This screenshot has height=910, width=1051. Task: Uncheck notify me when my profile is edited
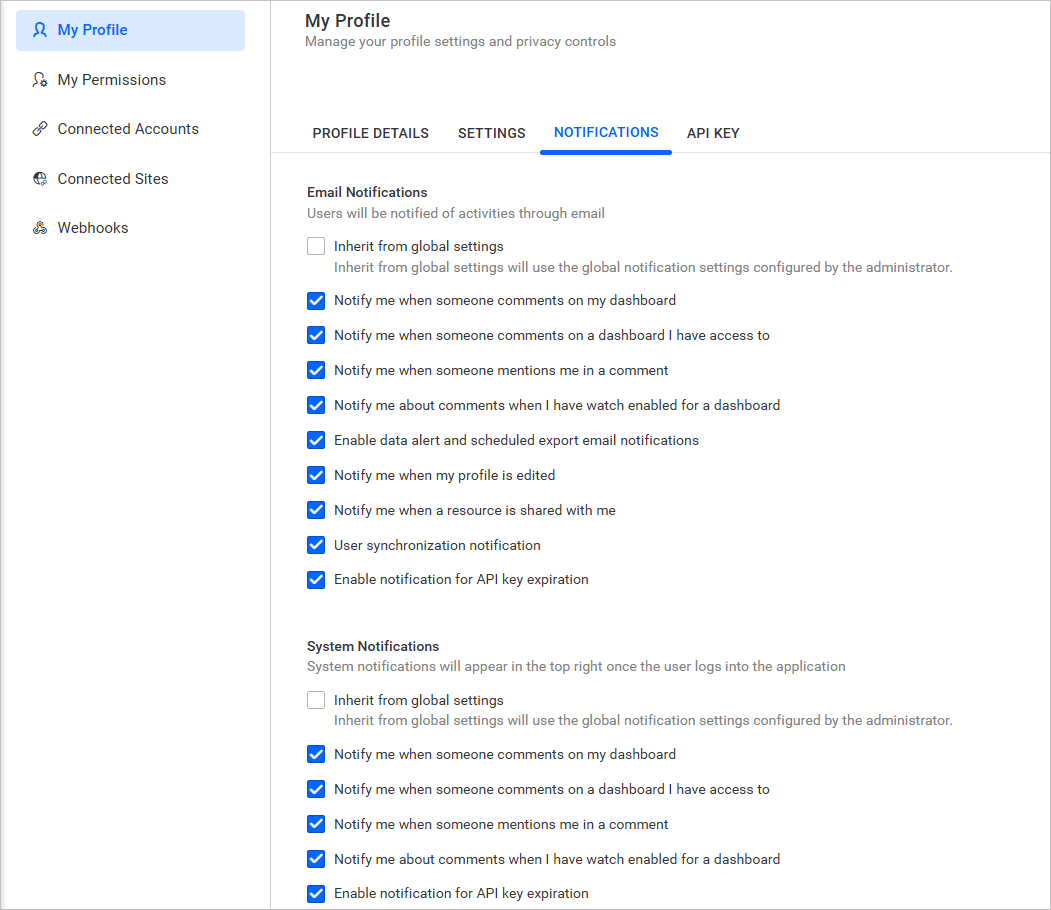point(316,475)
